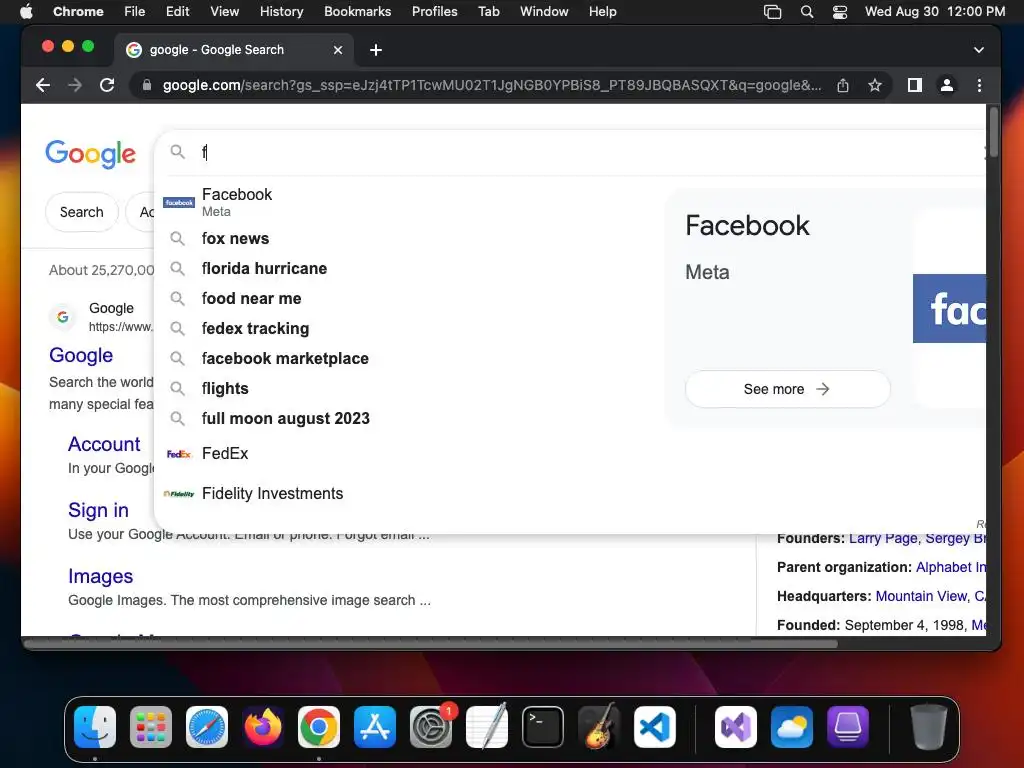Select the fox news suggestion
This screenshot has height=768, width=1024.
point(408,238)
